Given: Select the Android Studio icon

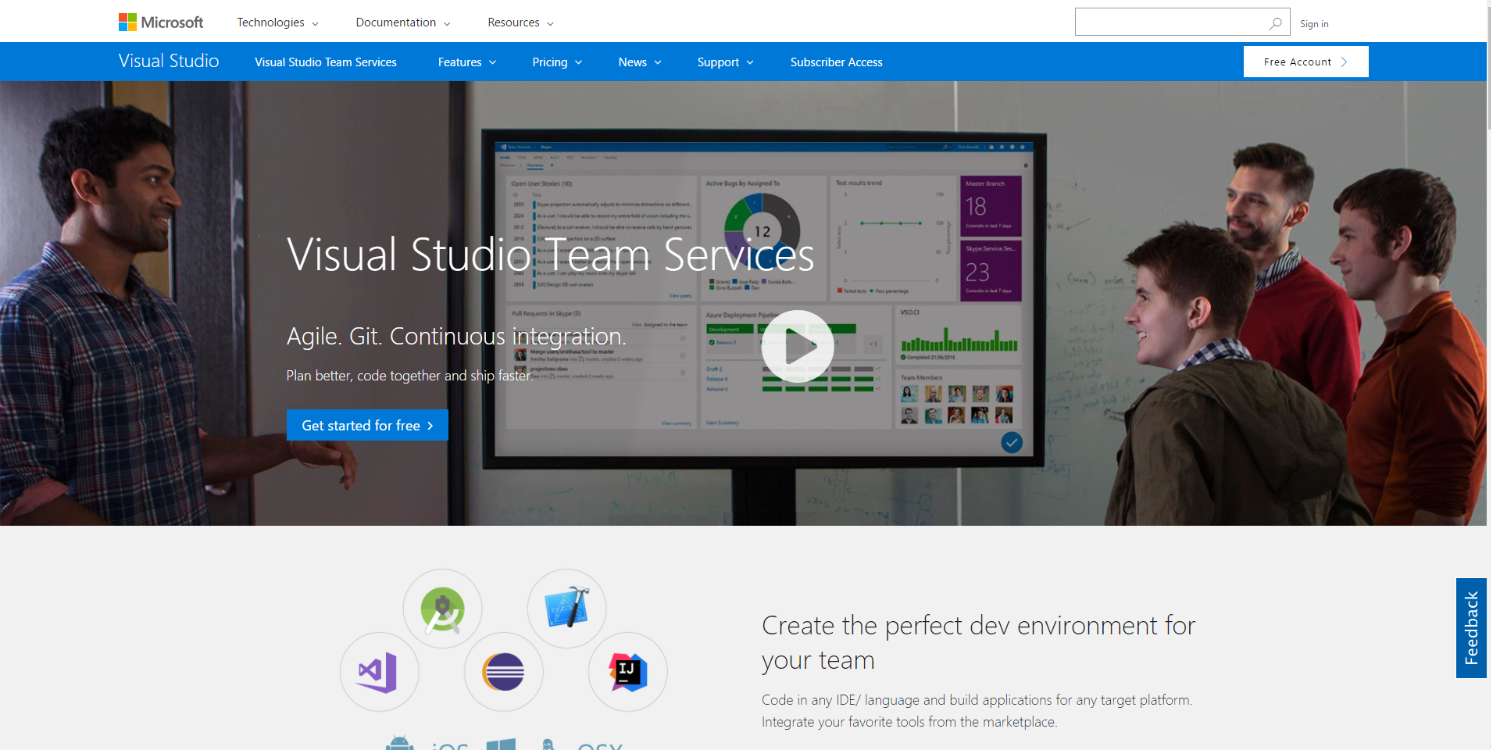Looking at the screenshot, I should pos(442,609).
